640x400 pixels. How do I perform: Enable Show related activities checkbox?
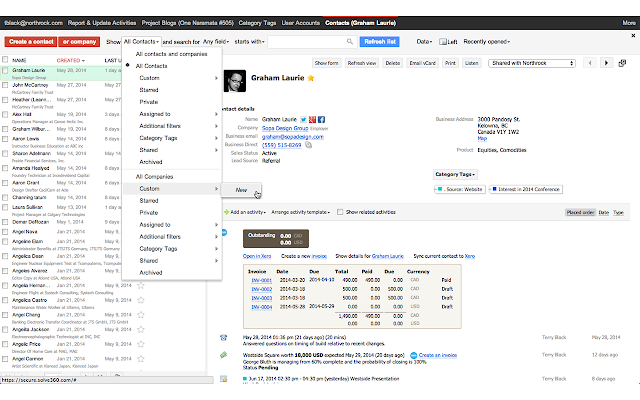point(340,212)
